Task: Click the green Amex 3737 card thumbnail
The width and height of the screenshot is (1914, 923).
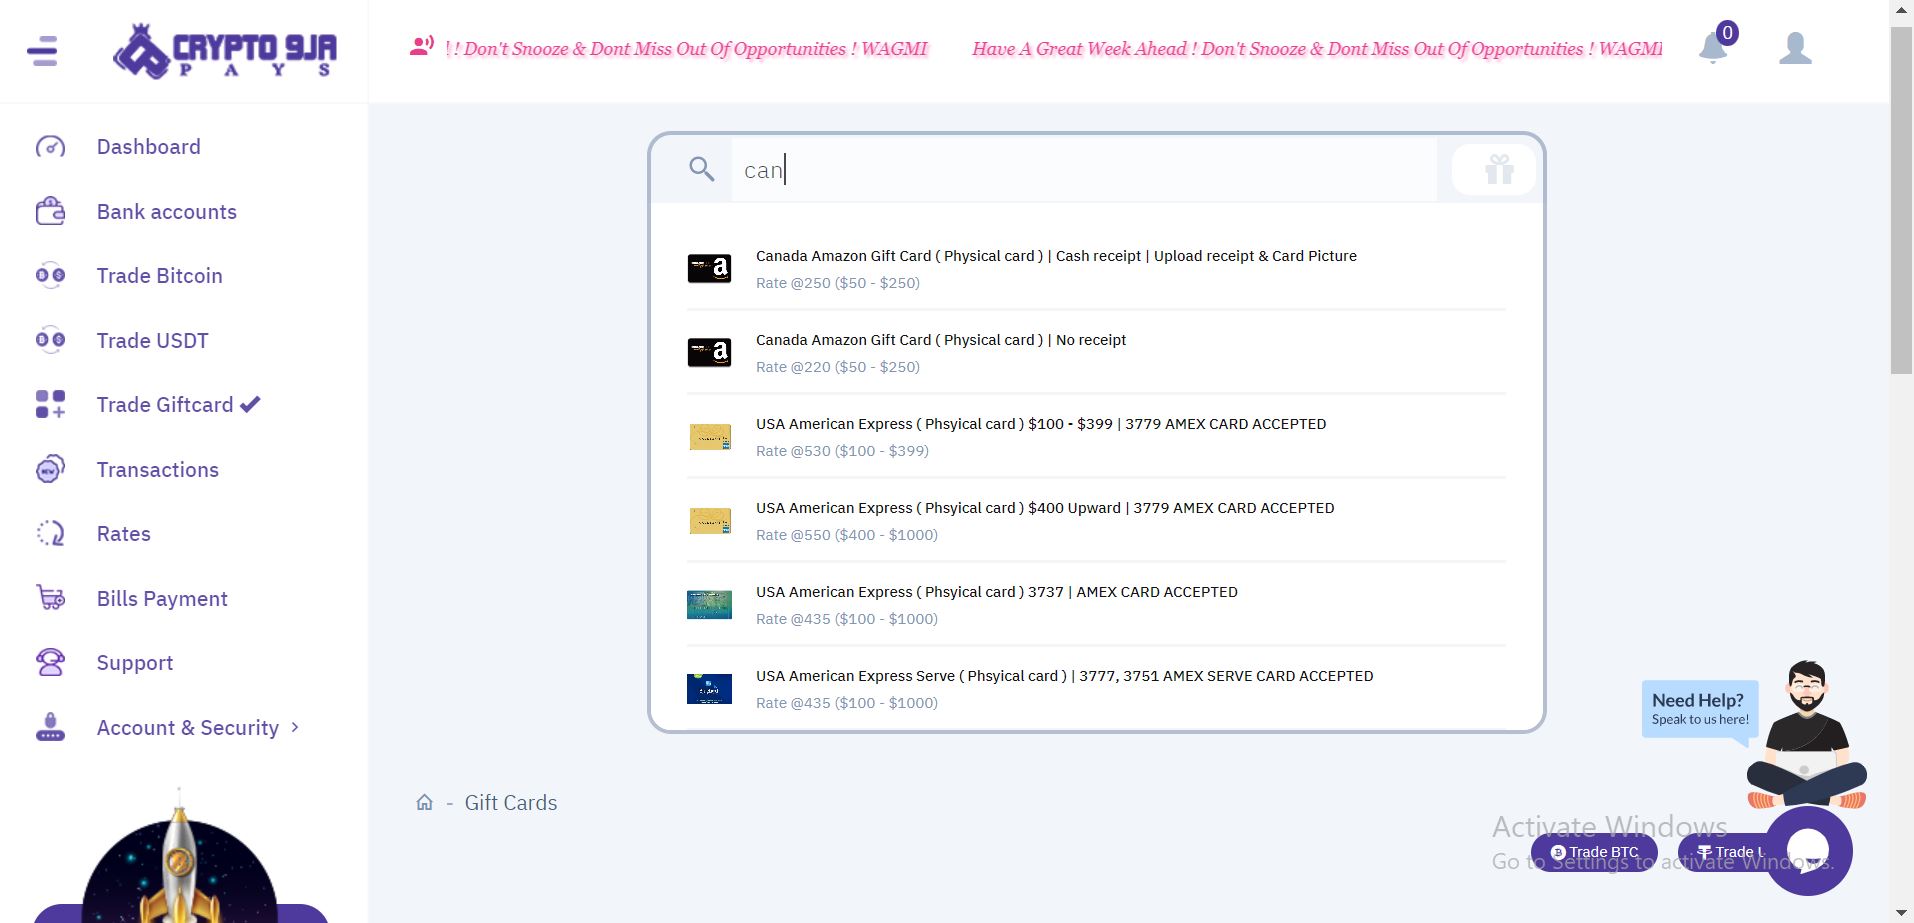Action: (709, 604)
